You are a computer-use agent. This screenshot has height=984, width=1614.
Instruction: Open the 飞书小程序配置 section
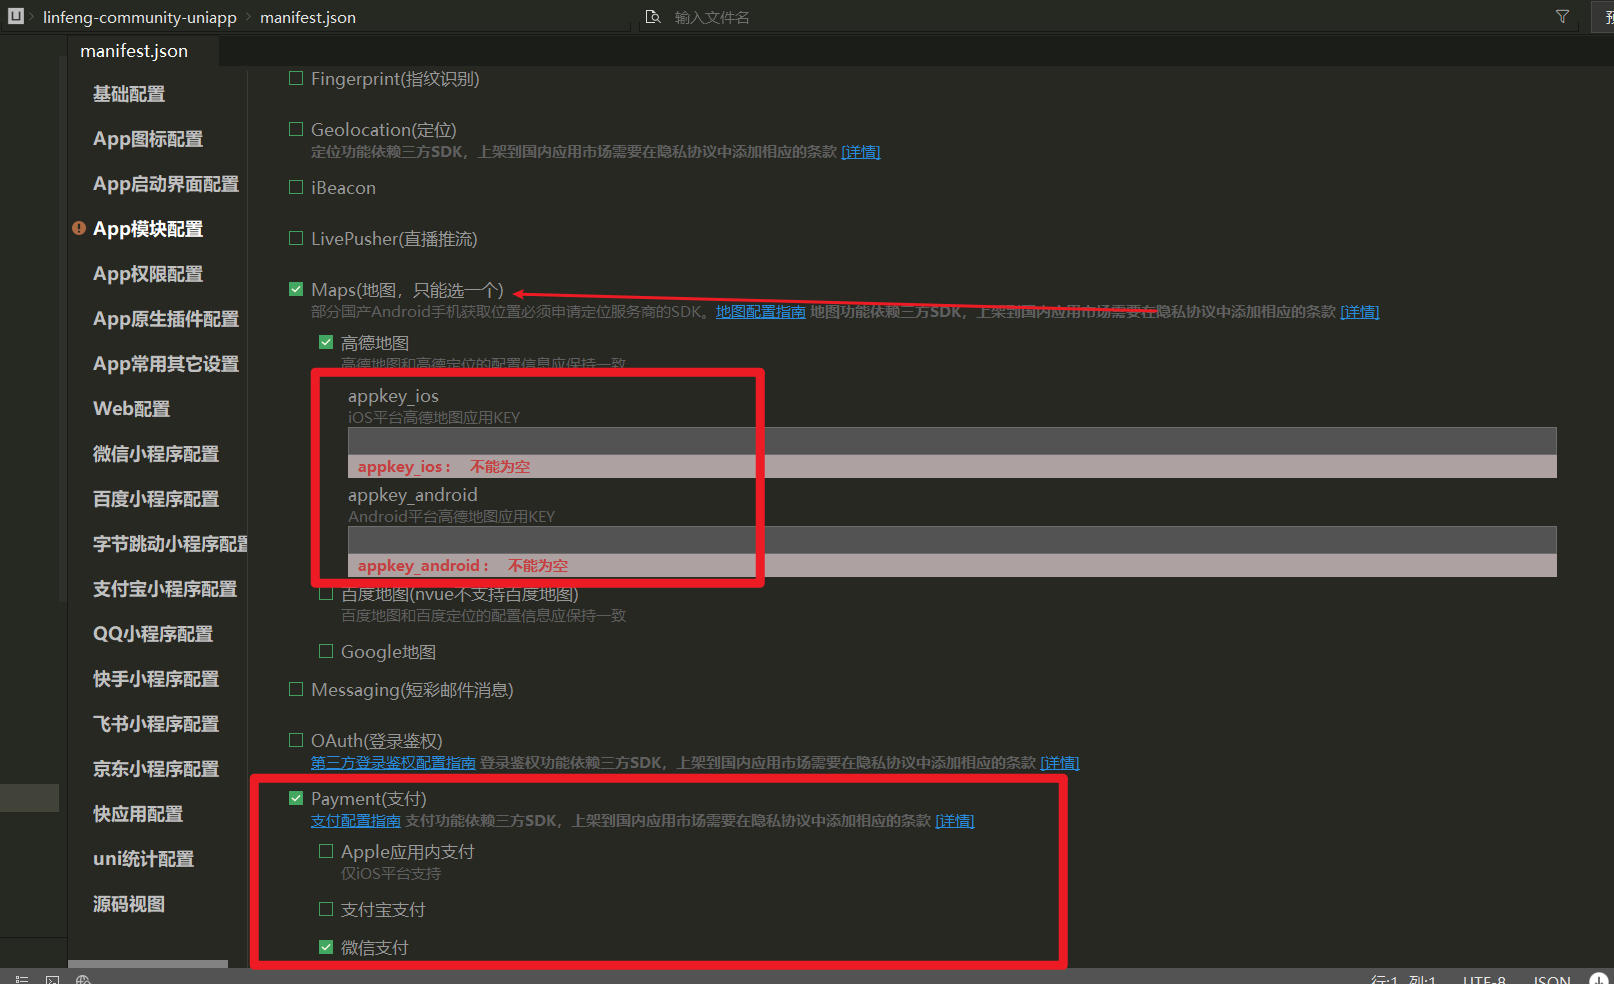(x=156, y=724)
